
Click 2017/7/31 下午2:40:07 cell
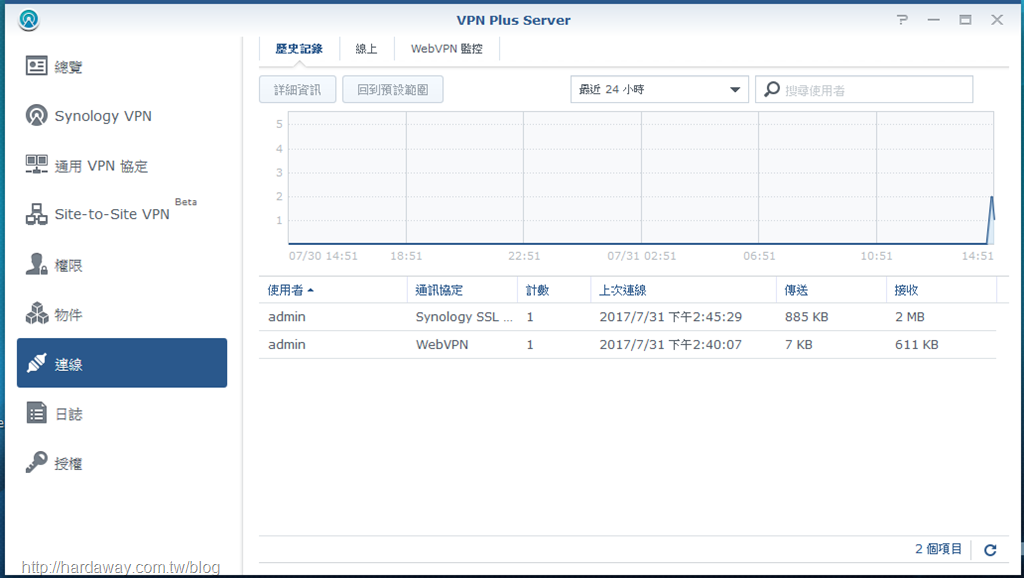pos(671,344)
